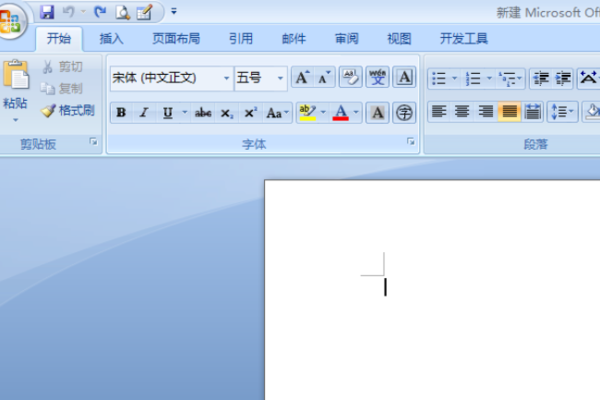
Task: Toggle superscript formatting
Action: tap(250, 113)
